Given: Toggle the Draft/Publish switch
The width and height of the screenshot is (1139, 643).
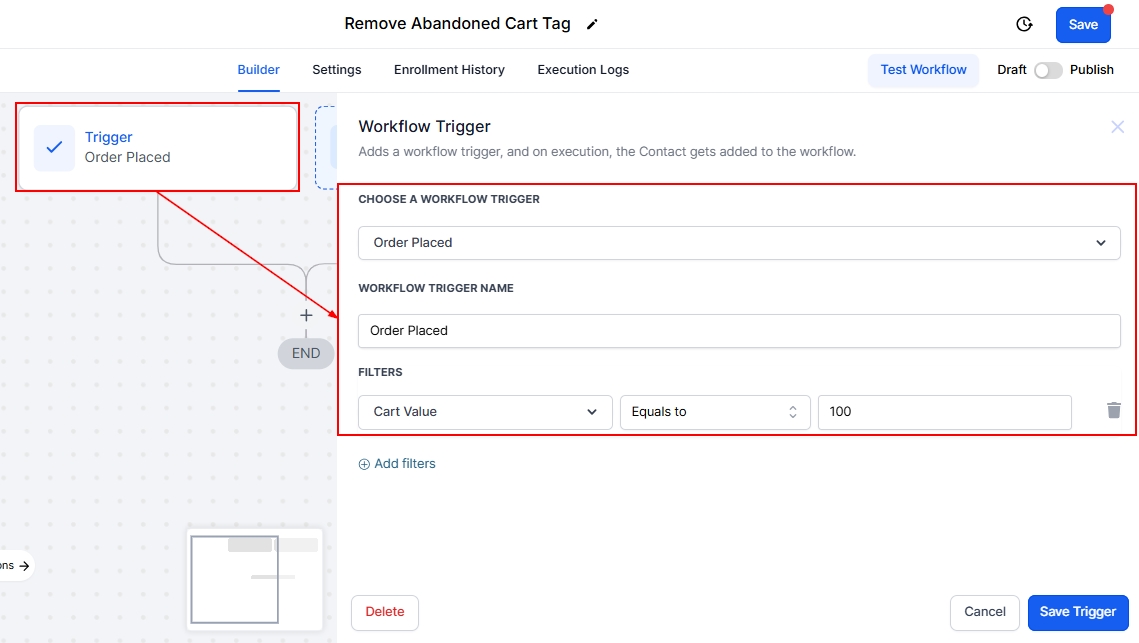Looking at the screenshot, I should point(1047,70).
